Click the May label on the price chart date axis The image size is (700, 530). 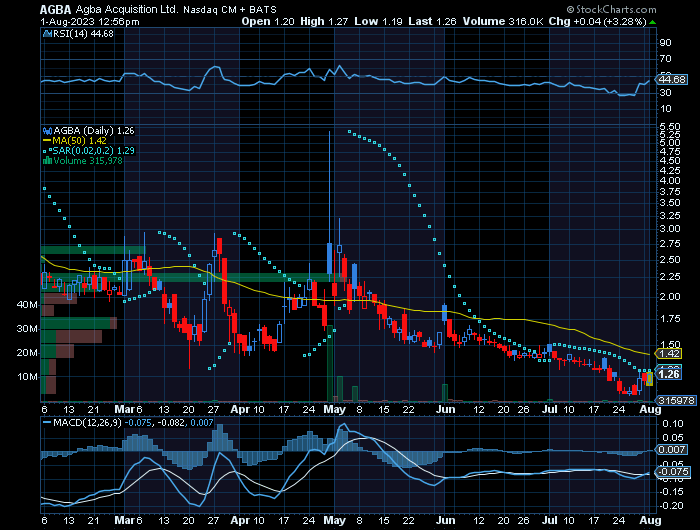click(x=335, y=409)
